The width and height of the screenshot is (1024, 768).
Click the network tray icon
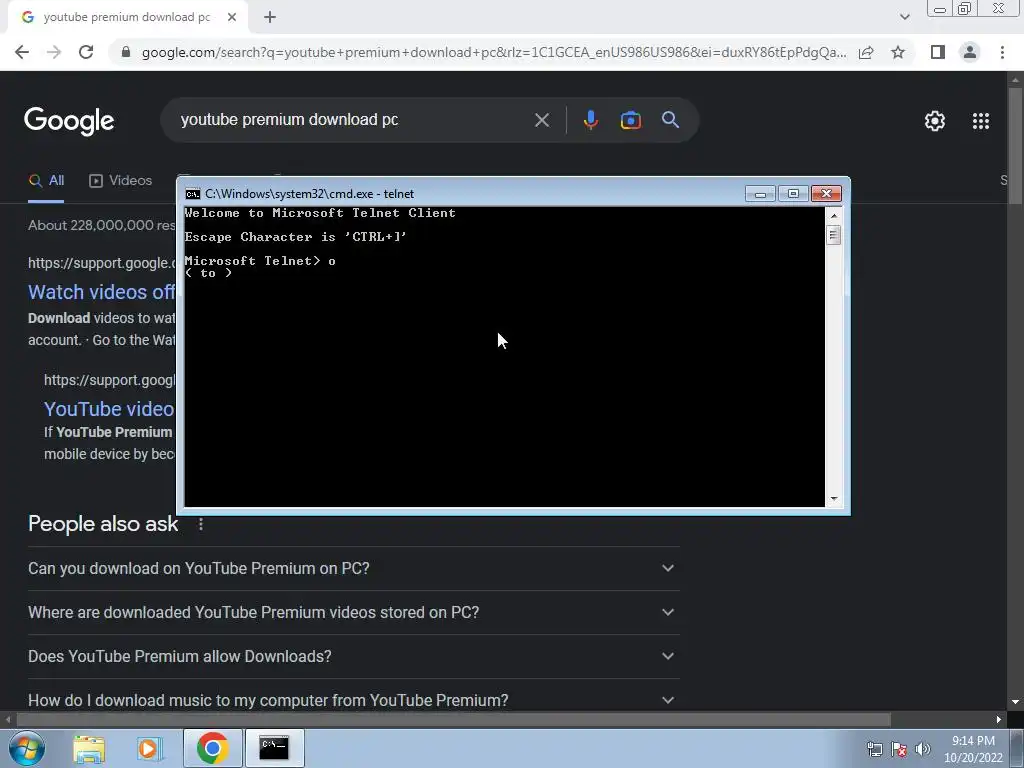874,749
